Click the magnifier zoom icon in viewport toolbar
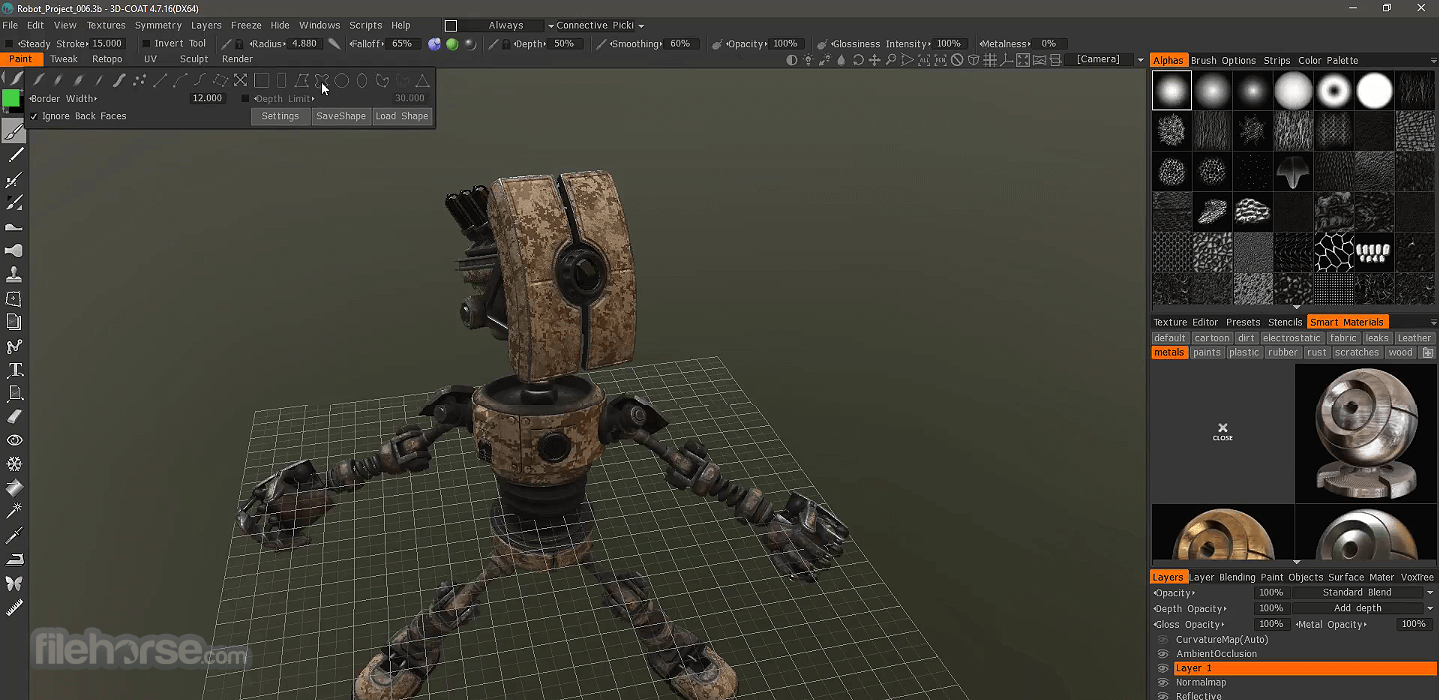The width and height of the screenshot is (1439, 700). [x=891, y=60]
